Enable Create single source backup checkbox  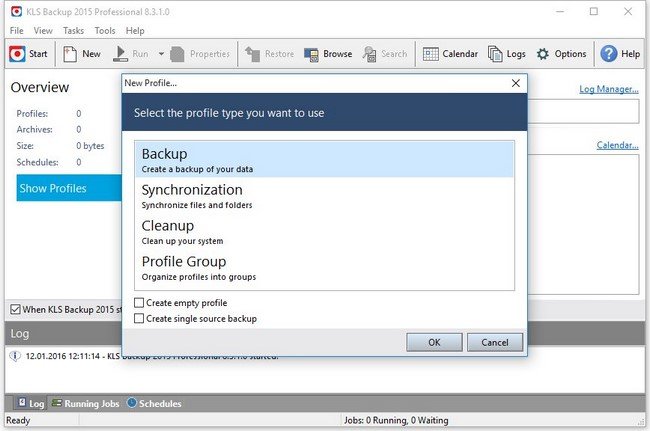pyautogui.click(x=139, y=318)
